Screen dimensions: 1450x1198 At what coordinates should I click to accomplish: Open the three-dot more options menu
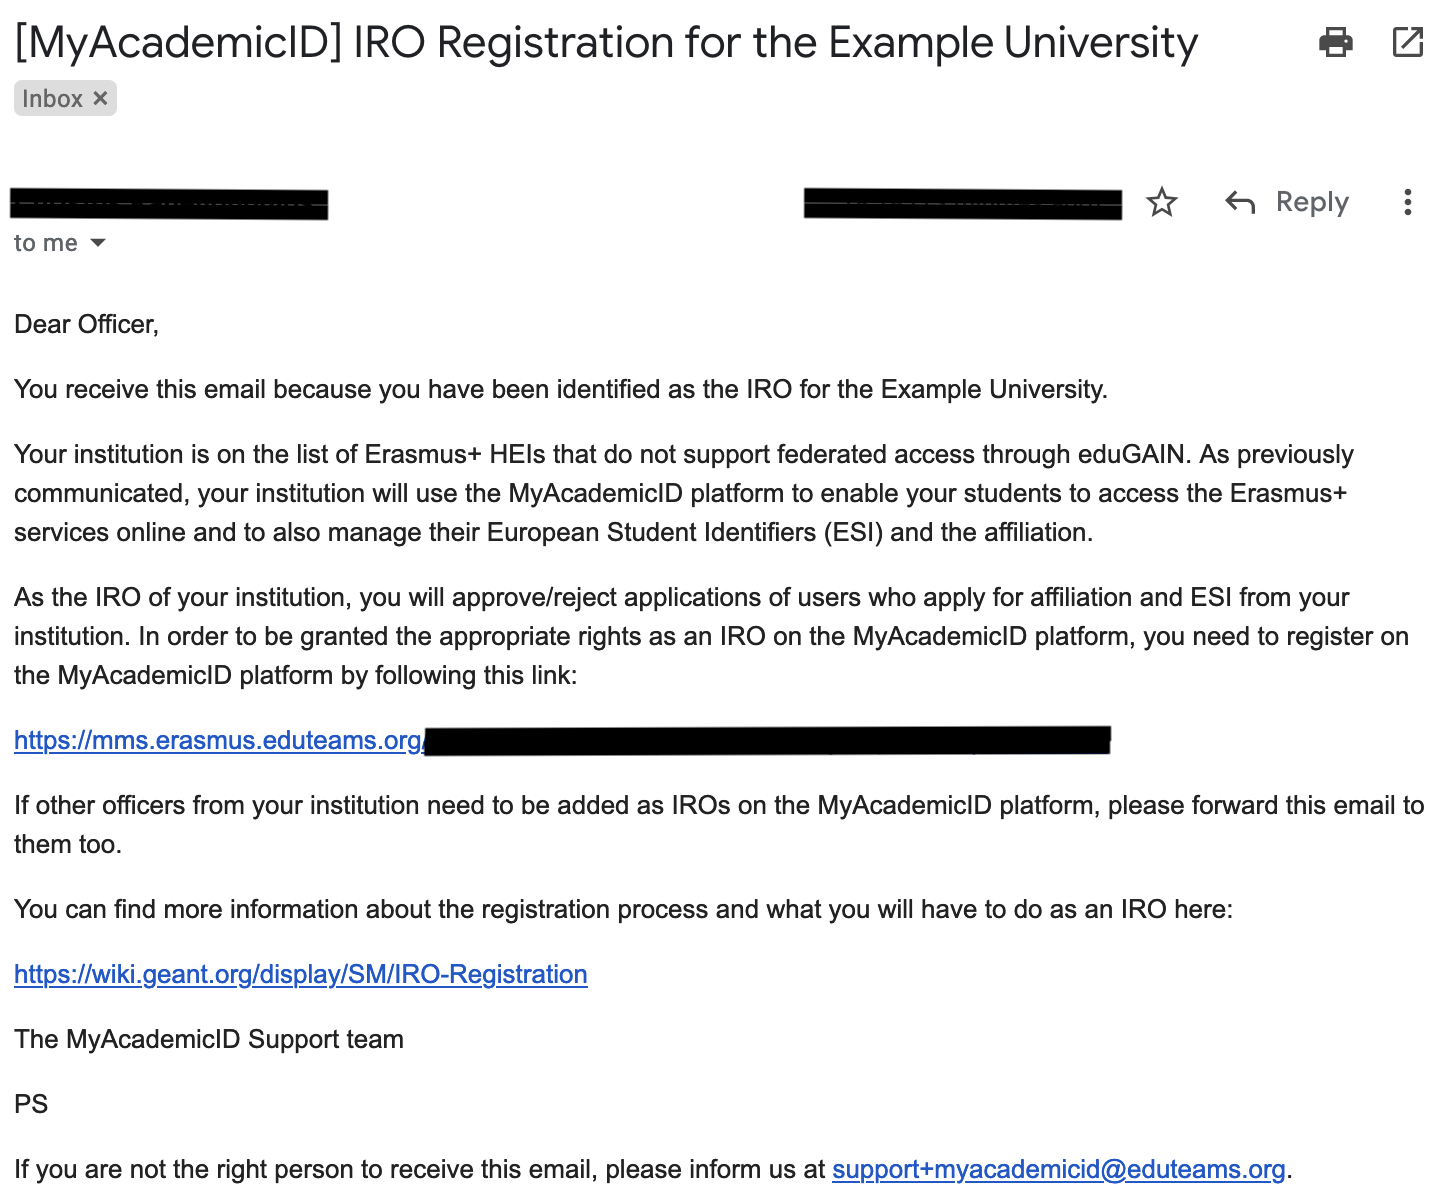click(x=1407, y=203)
